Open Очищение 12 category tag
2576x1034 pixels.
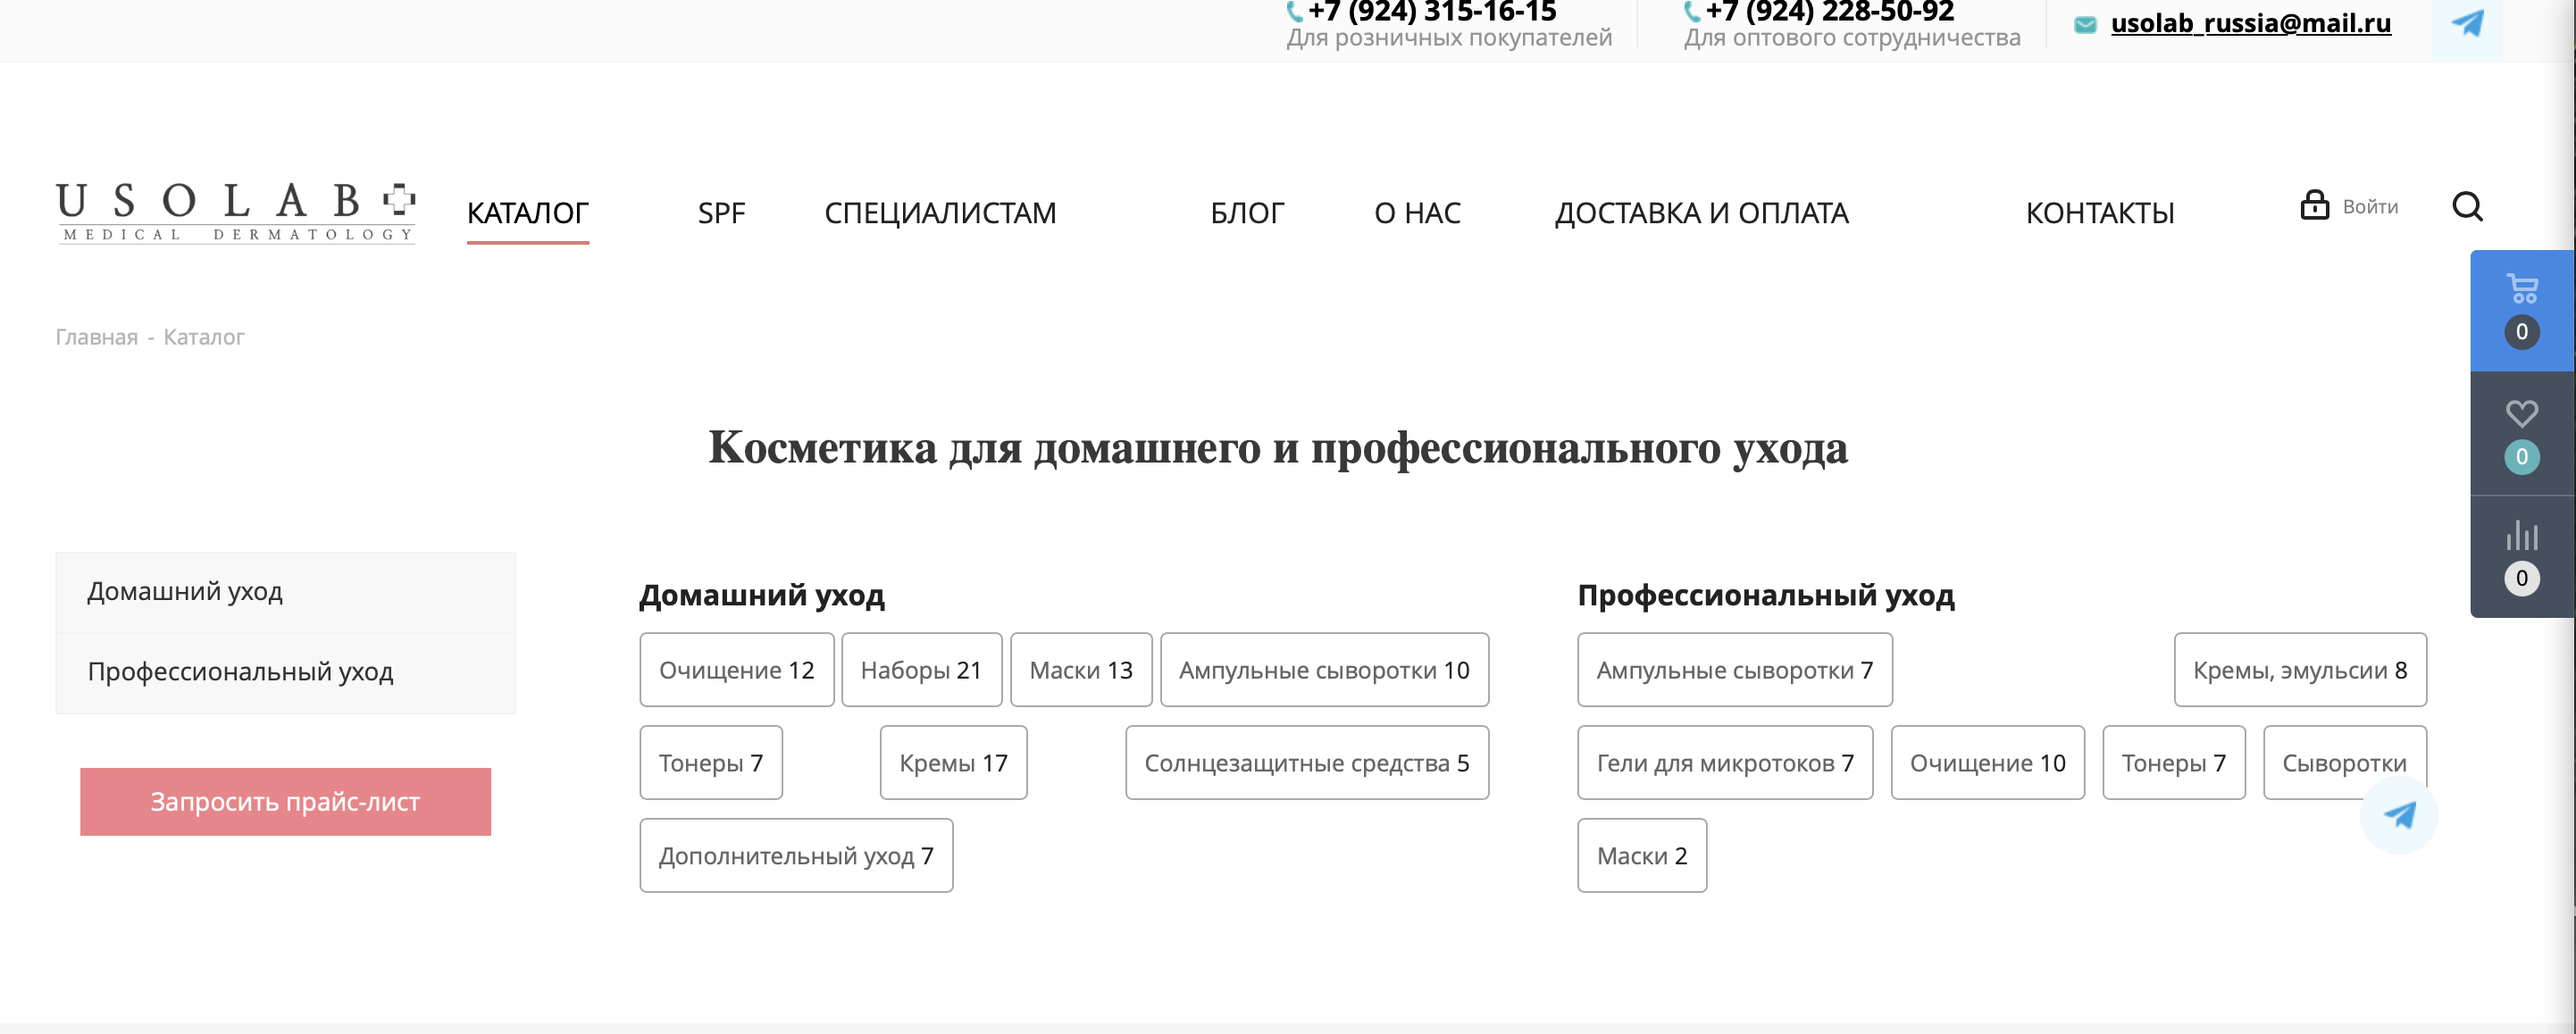pos(736,670)
